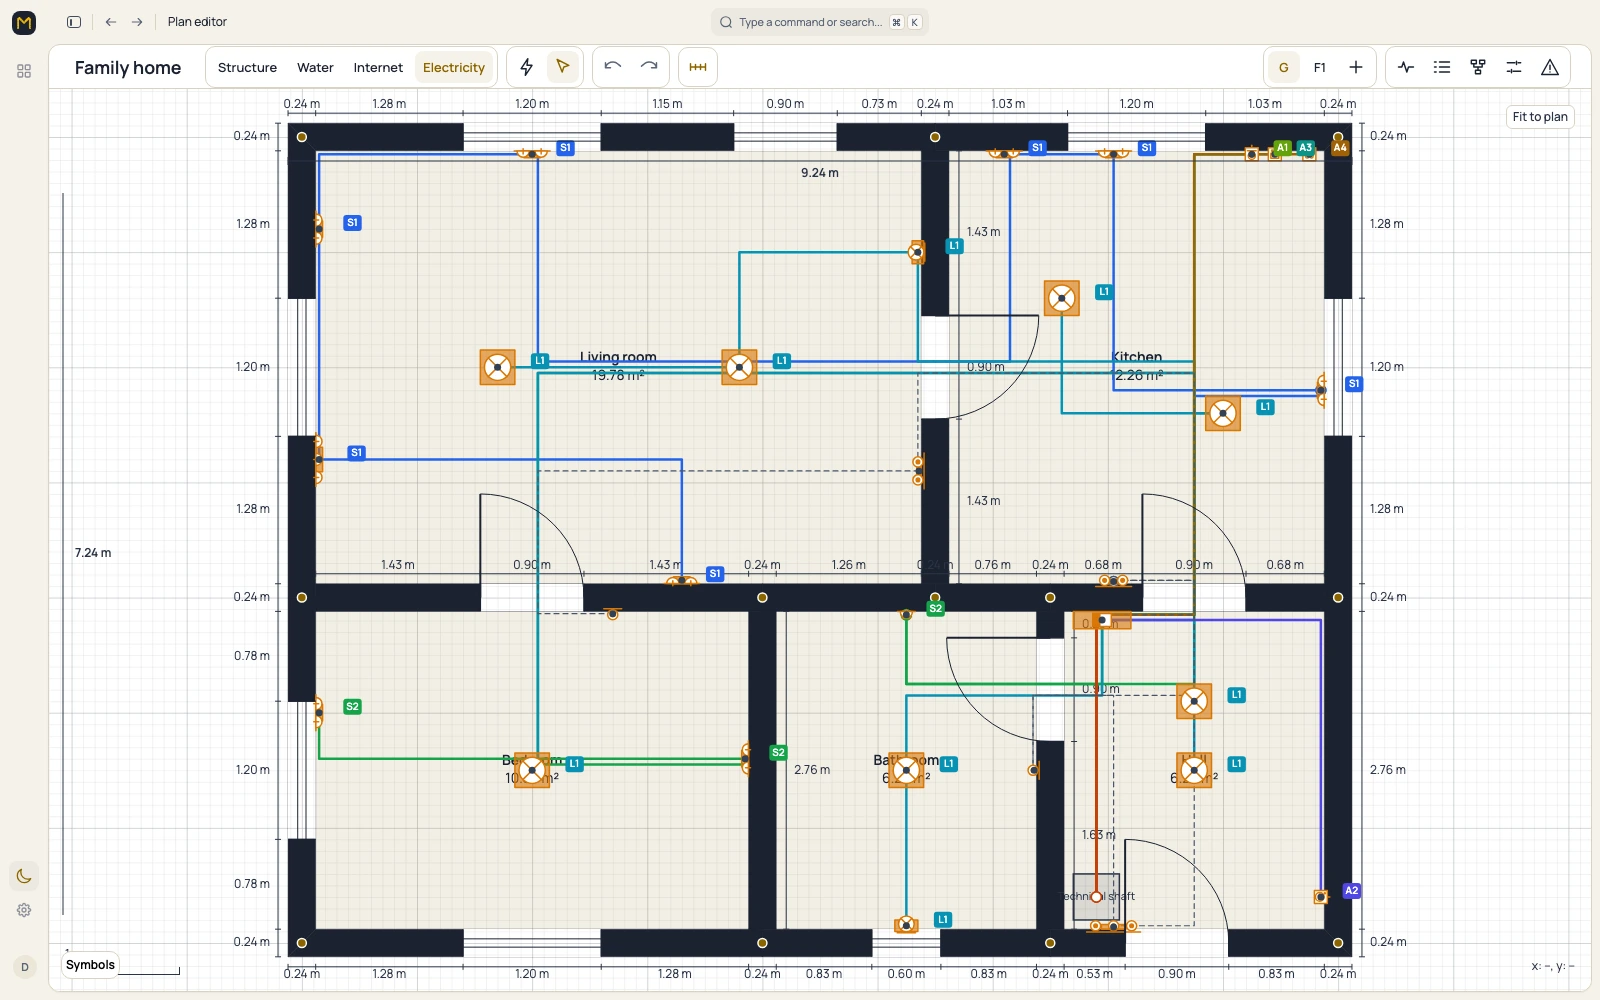Open the Symbols panel button

pyautogui.click(x=90, y=965)
